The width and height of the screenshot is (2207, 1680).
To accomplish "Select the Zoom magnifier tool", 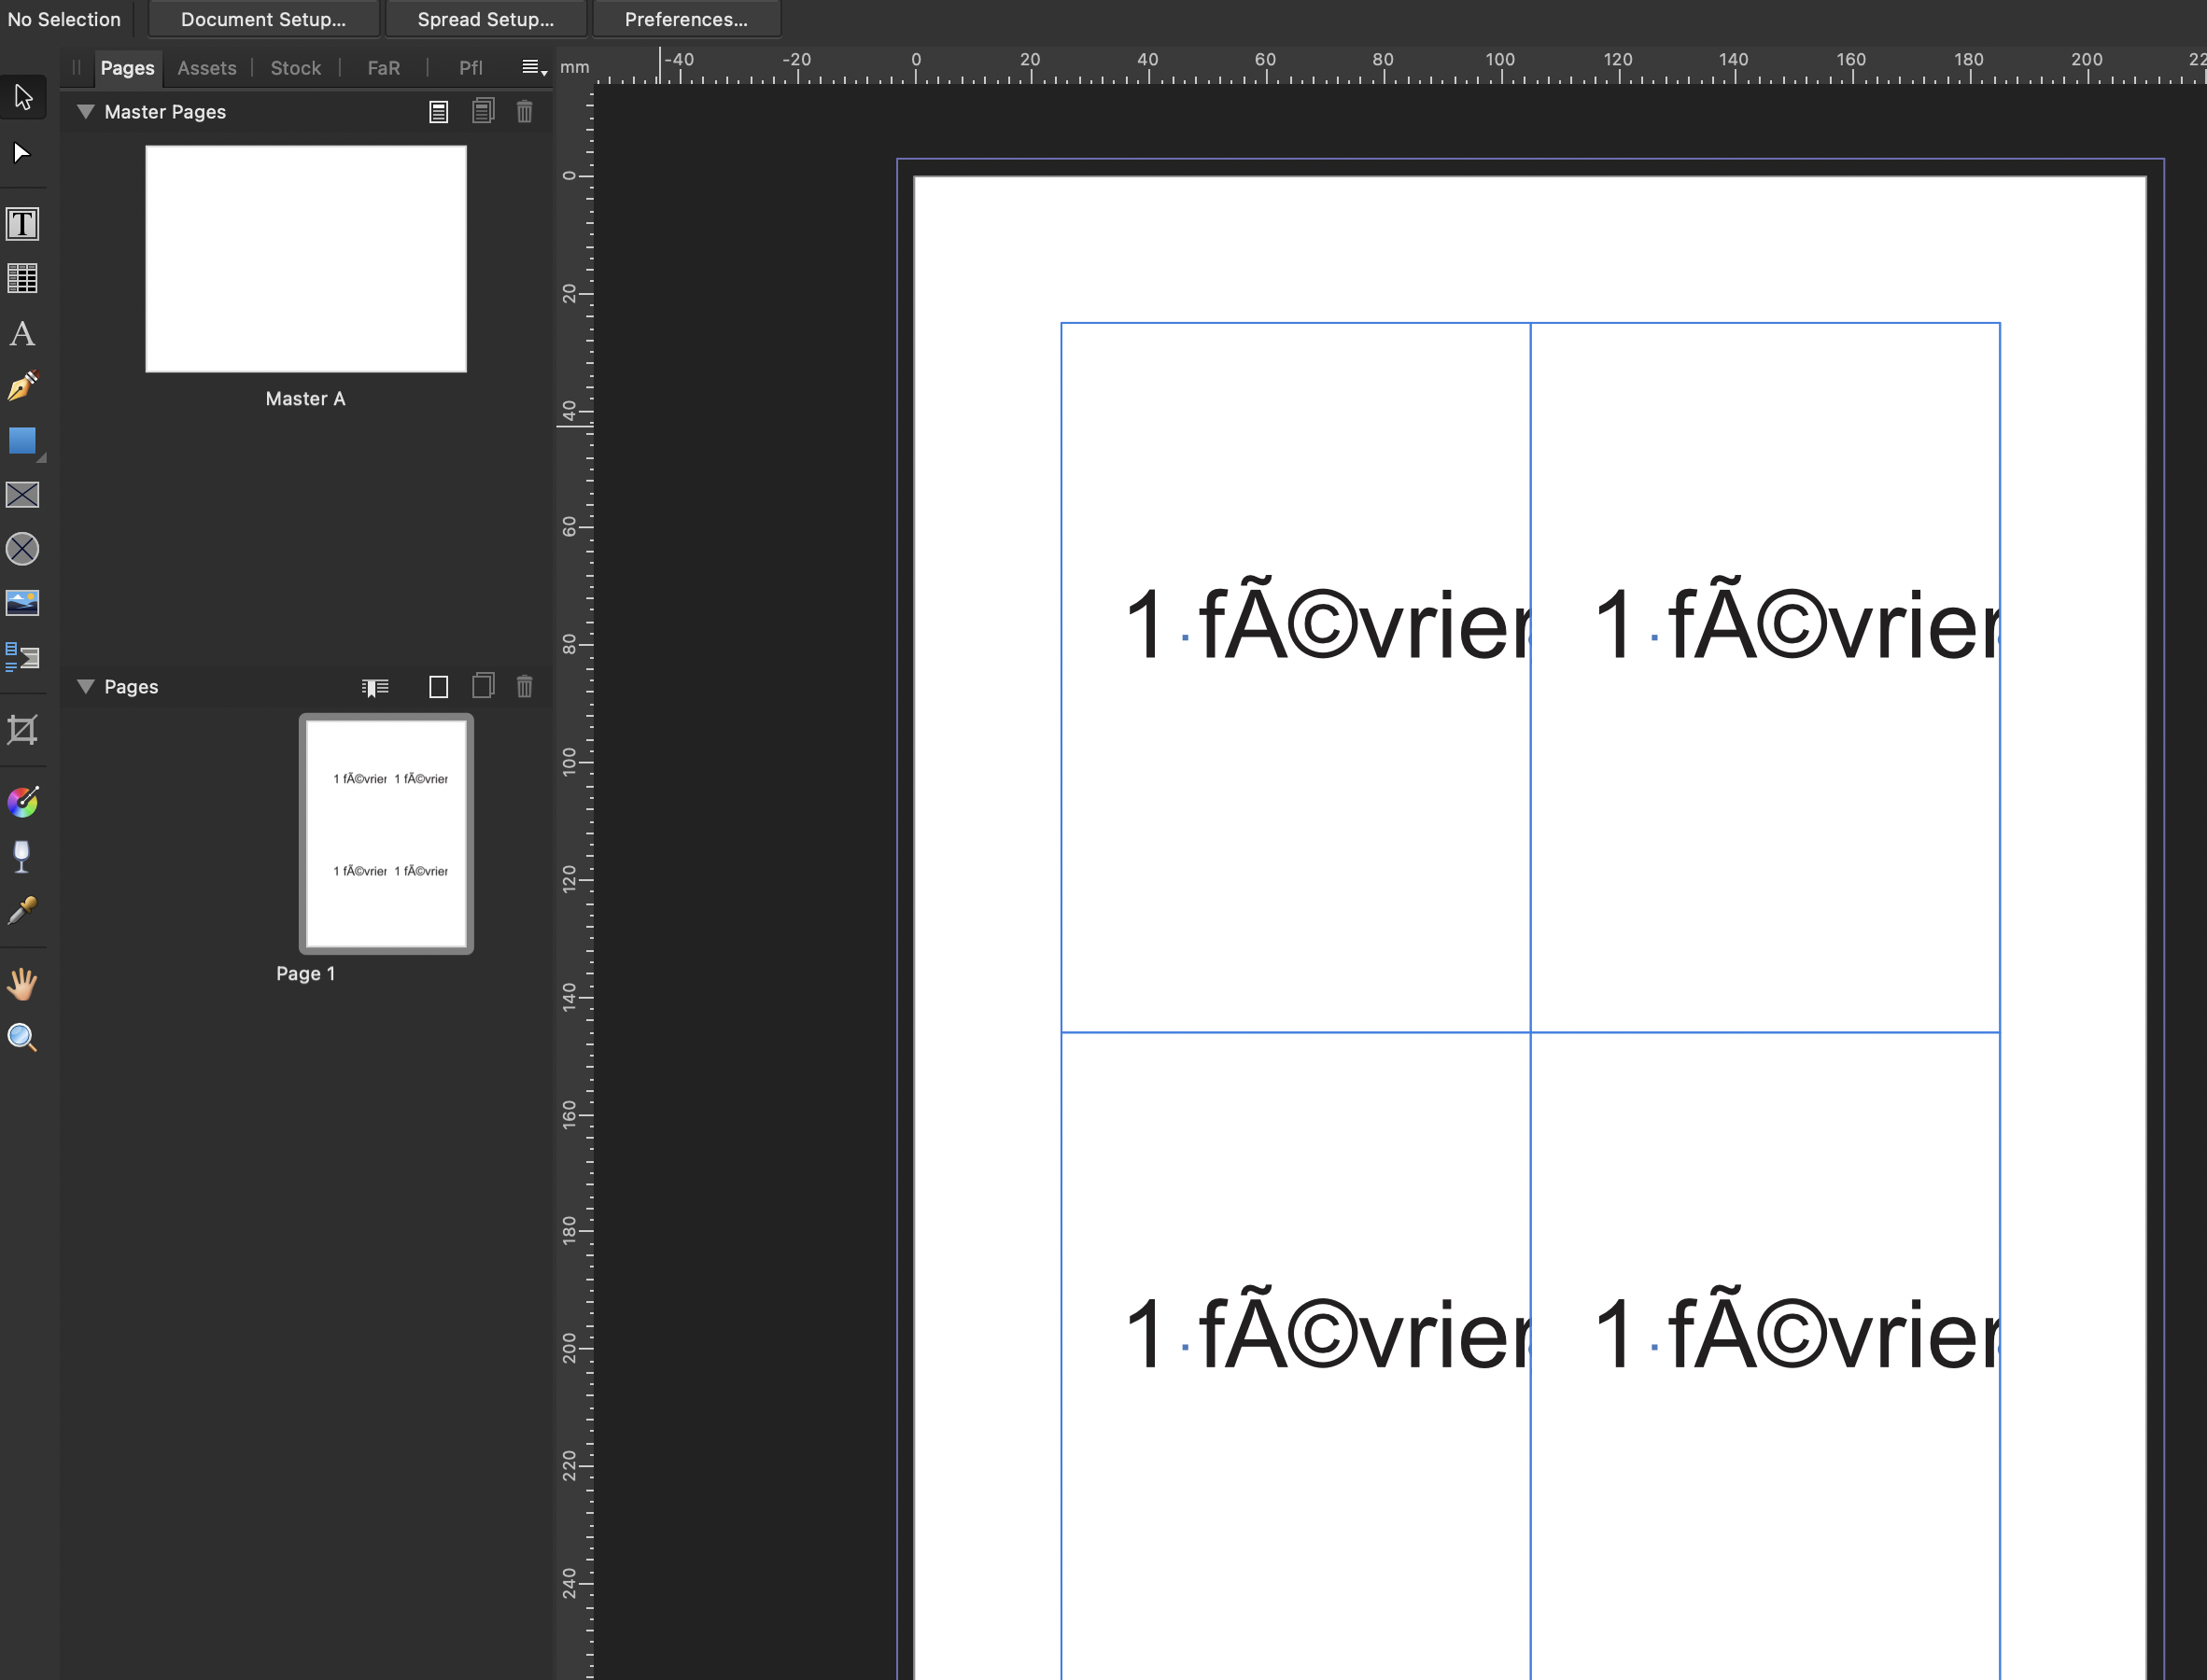I will 23,1038.
